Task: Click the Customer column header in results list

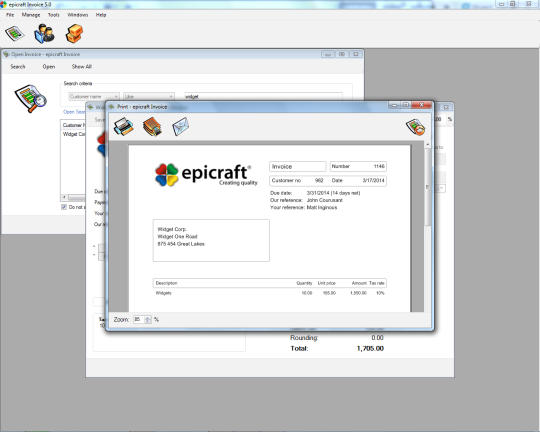Action: tap(73, 125)
